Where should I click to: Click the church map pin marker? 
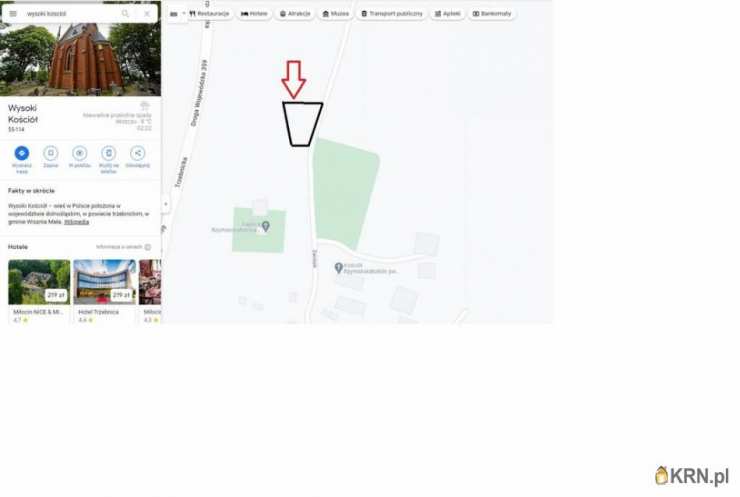tap(338, 268)
